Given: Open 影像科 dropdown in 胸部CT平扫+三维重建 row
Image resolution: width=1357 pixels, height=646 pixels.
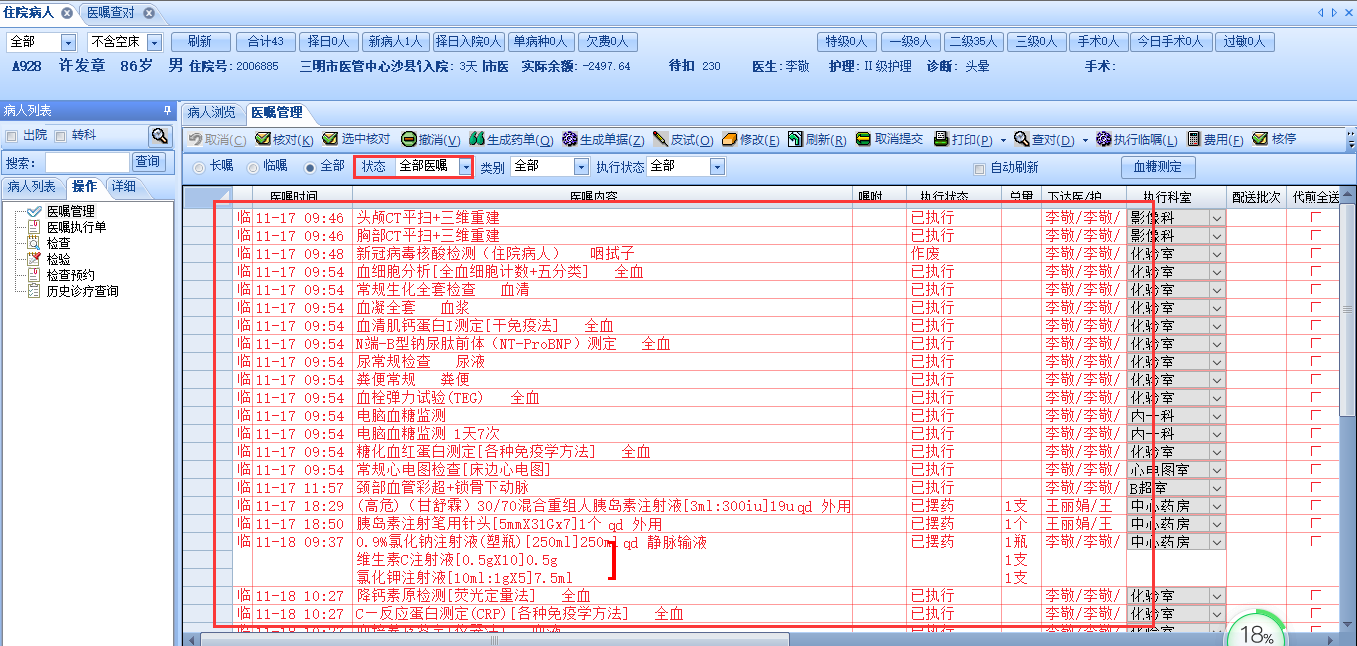Looking at the screenshot, I should coord(1217,235).
